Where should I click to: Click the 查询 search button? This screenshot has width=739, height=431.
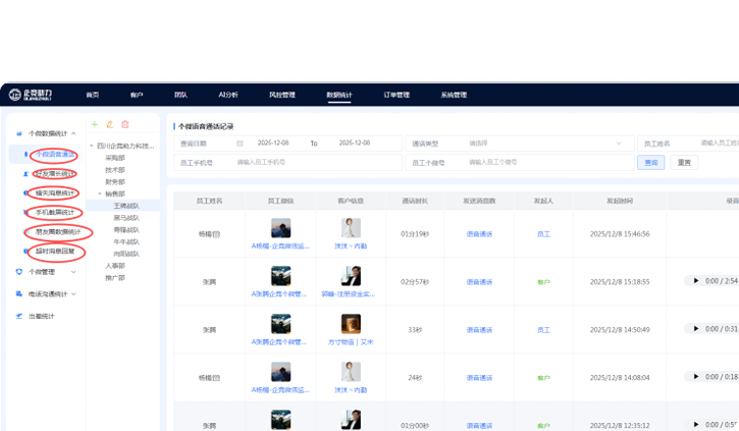(651, 162)
